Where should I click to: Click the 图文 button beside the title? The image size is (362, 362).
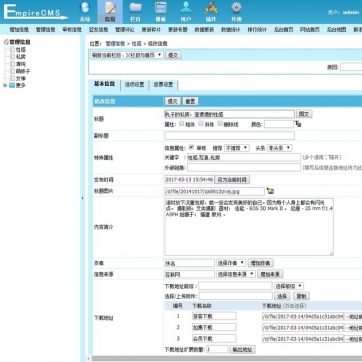click(x=304, y=114)
